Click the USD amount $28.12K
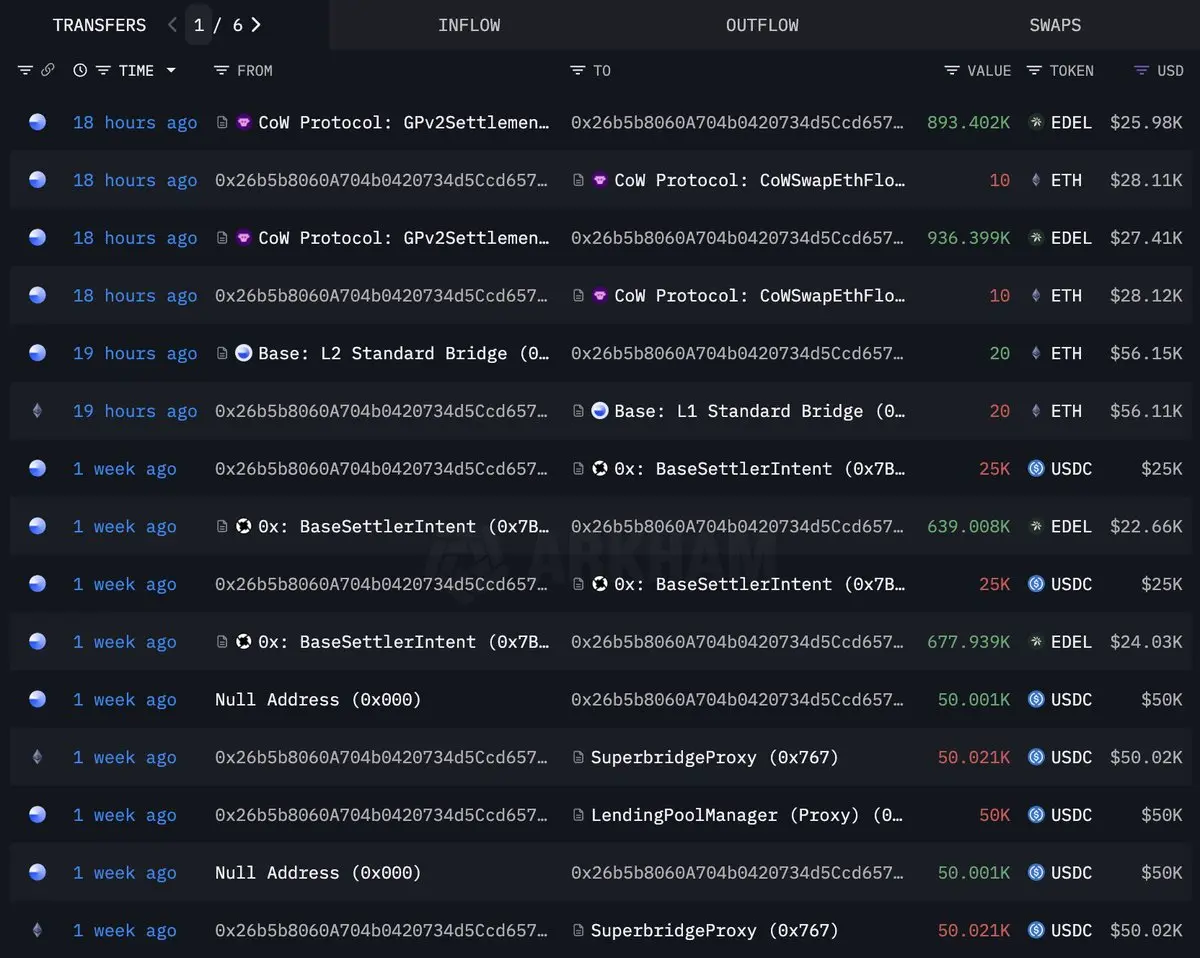The height and width of the screenshot is (958, 1200). tap(1146, 296)
